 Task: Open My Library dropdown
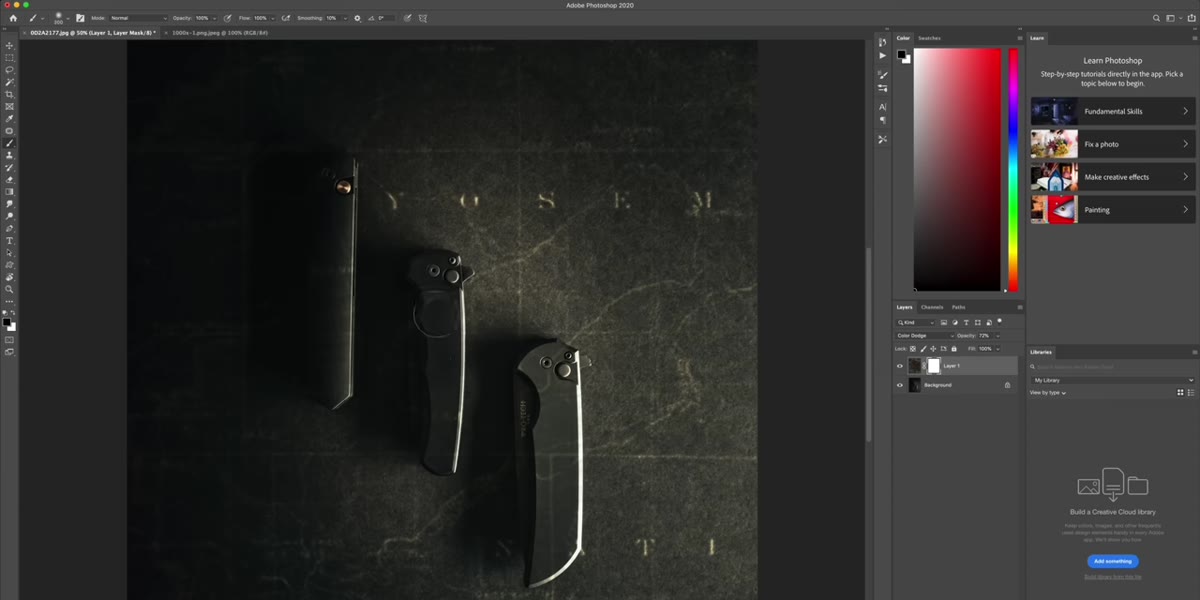pos(1113,380)
